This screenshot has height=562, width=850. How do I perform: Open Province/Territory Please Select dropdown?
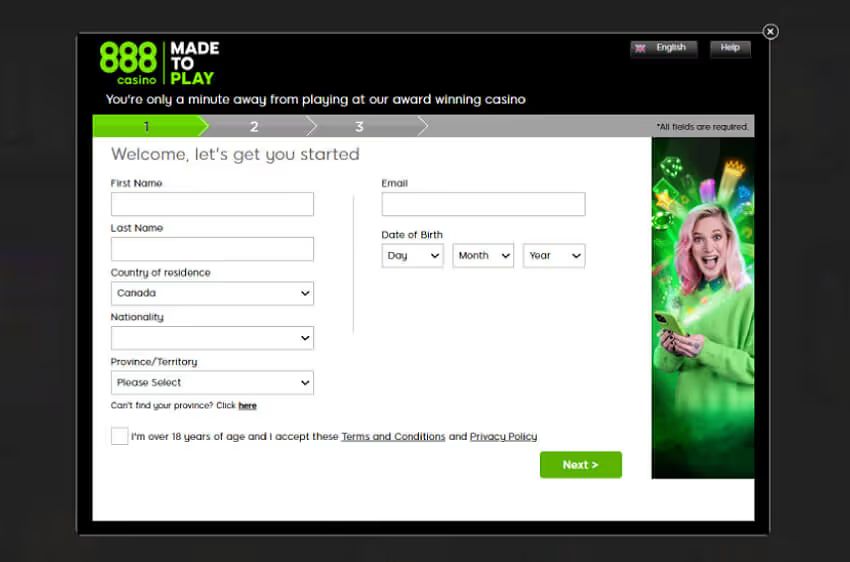click(212, 383)
